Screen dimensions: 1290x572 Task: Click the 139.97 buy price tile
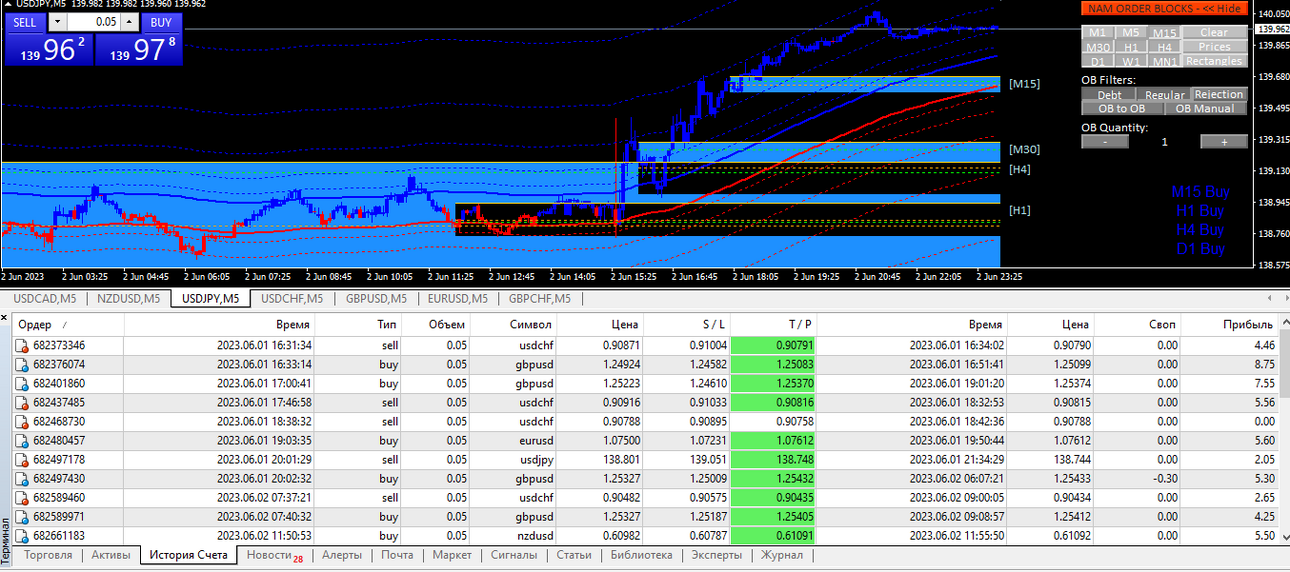pyautogui.click(x=139, y=49)
